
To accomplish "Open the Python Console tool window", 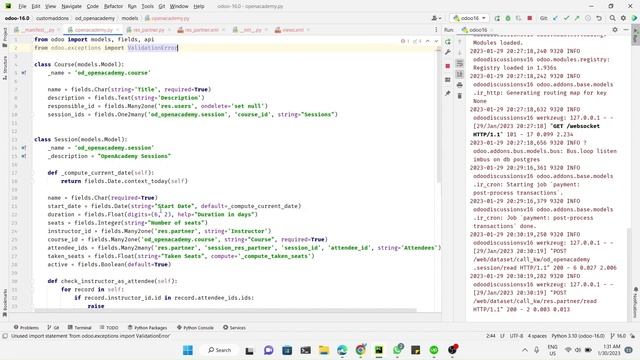I will 195,327.
